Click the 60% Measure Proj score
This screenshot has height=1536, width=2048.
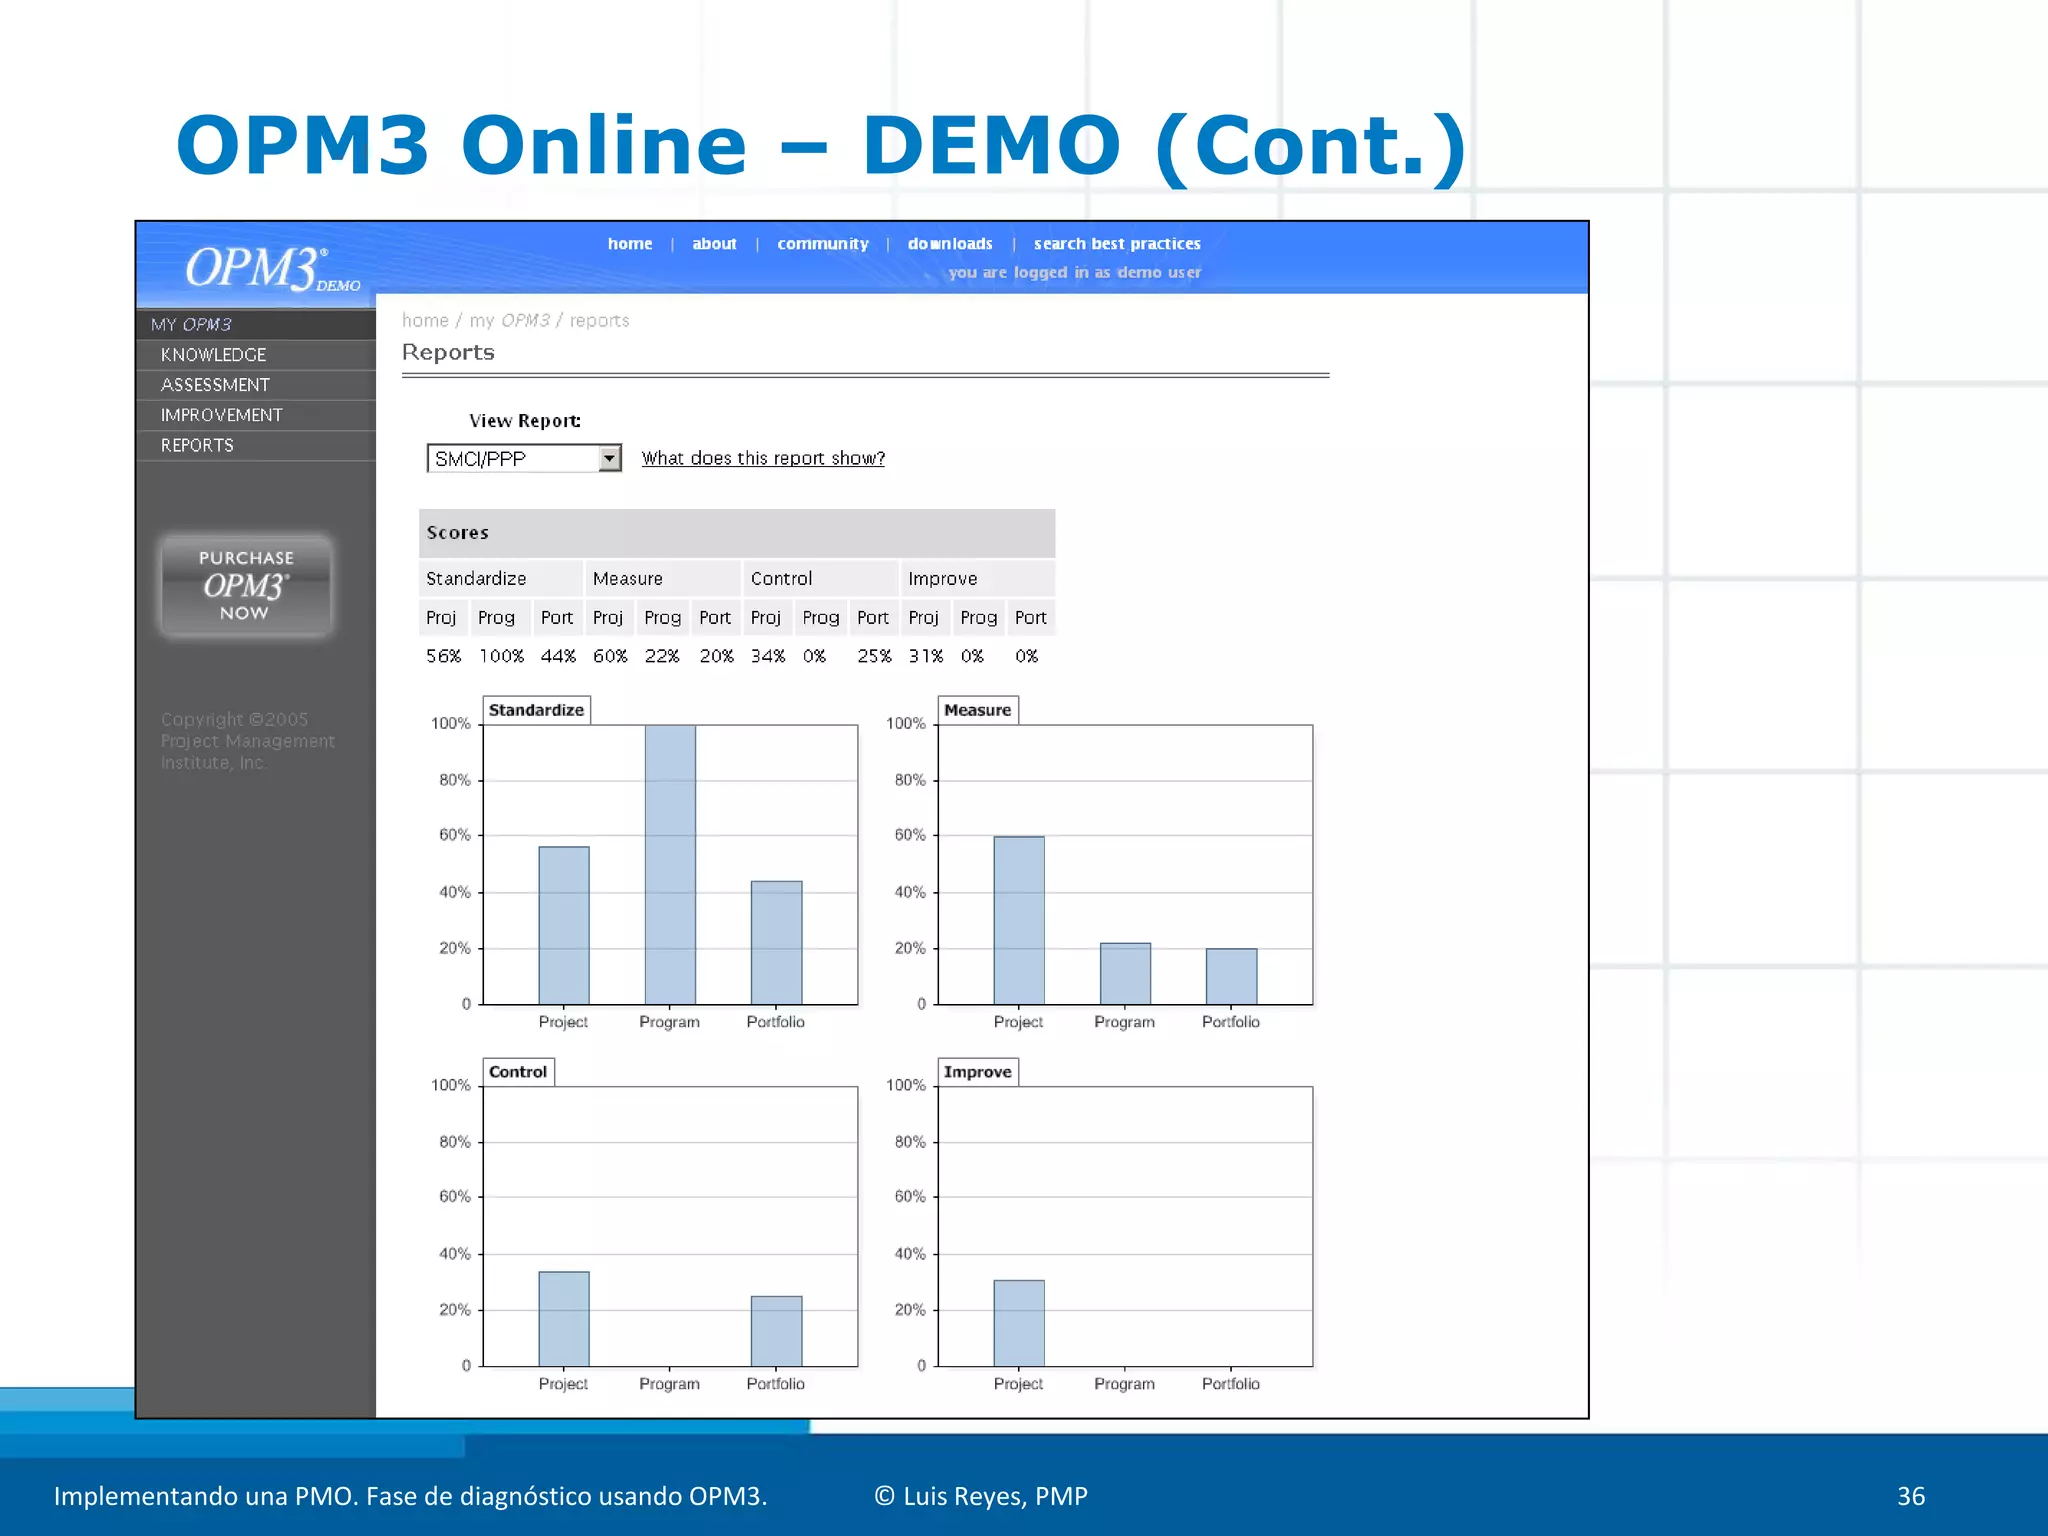[610, 656]
